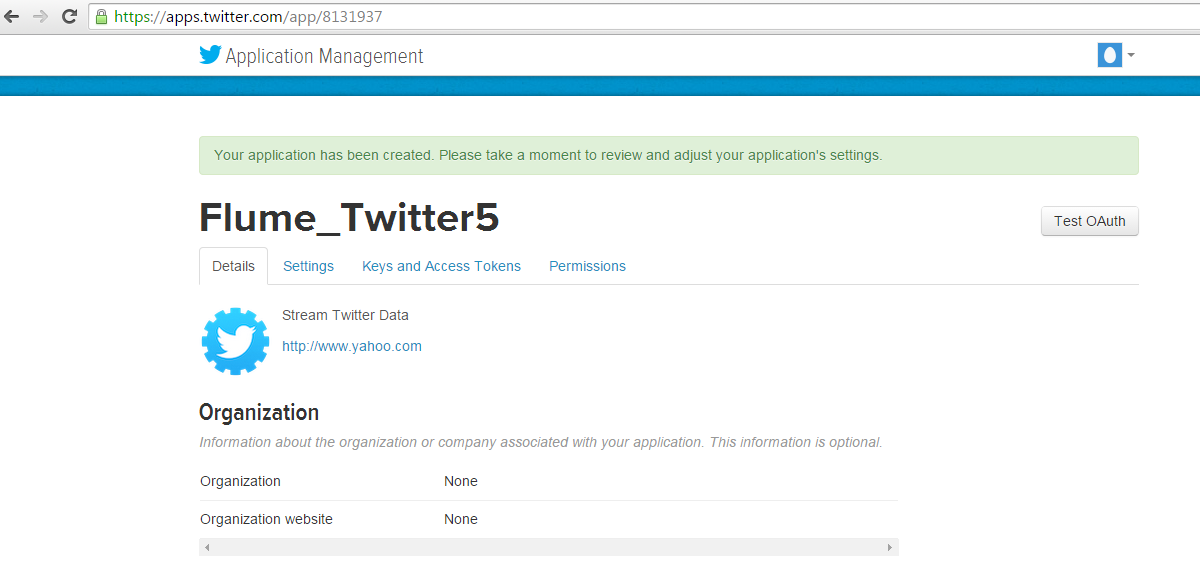Reload the page with refresh icon

[69, 17]
